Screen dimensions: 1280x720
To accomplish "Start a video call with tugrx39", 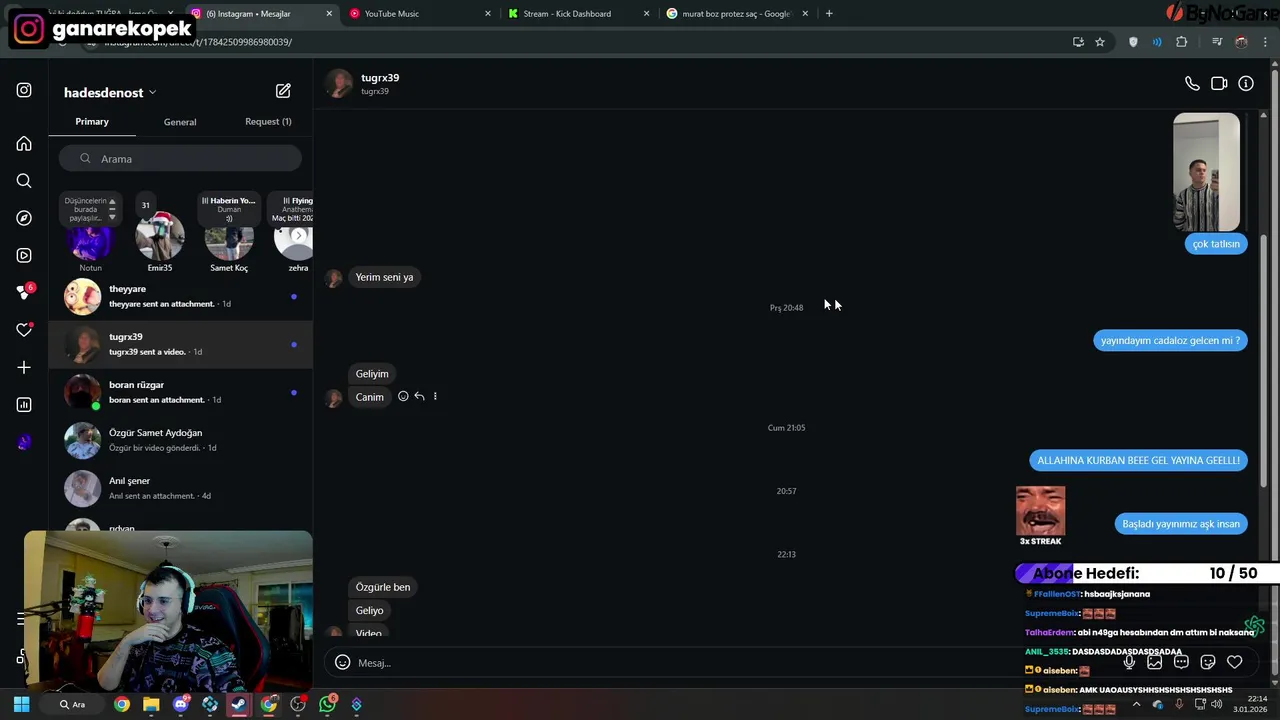I will pyautogui.click(x=1219, y=84).
